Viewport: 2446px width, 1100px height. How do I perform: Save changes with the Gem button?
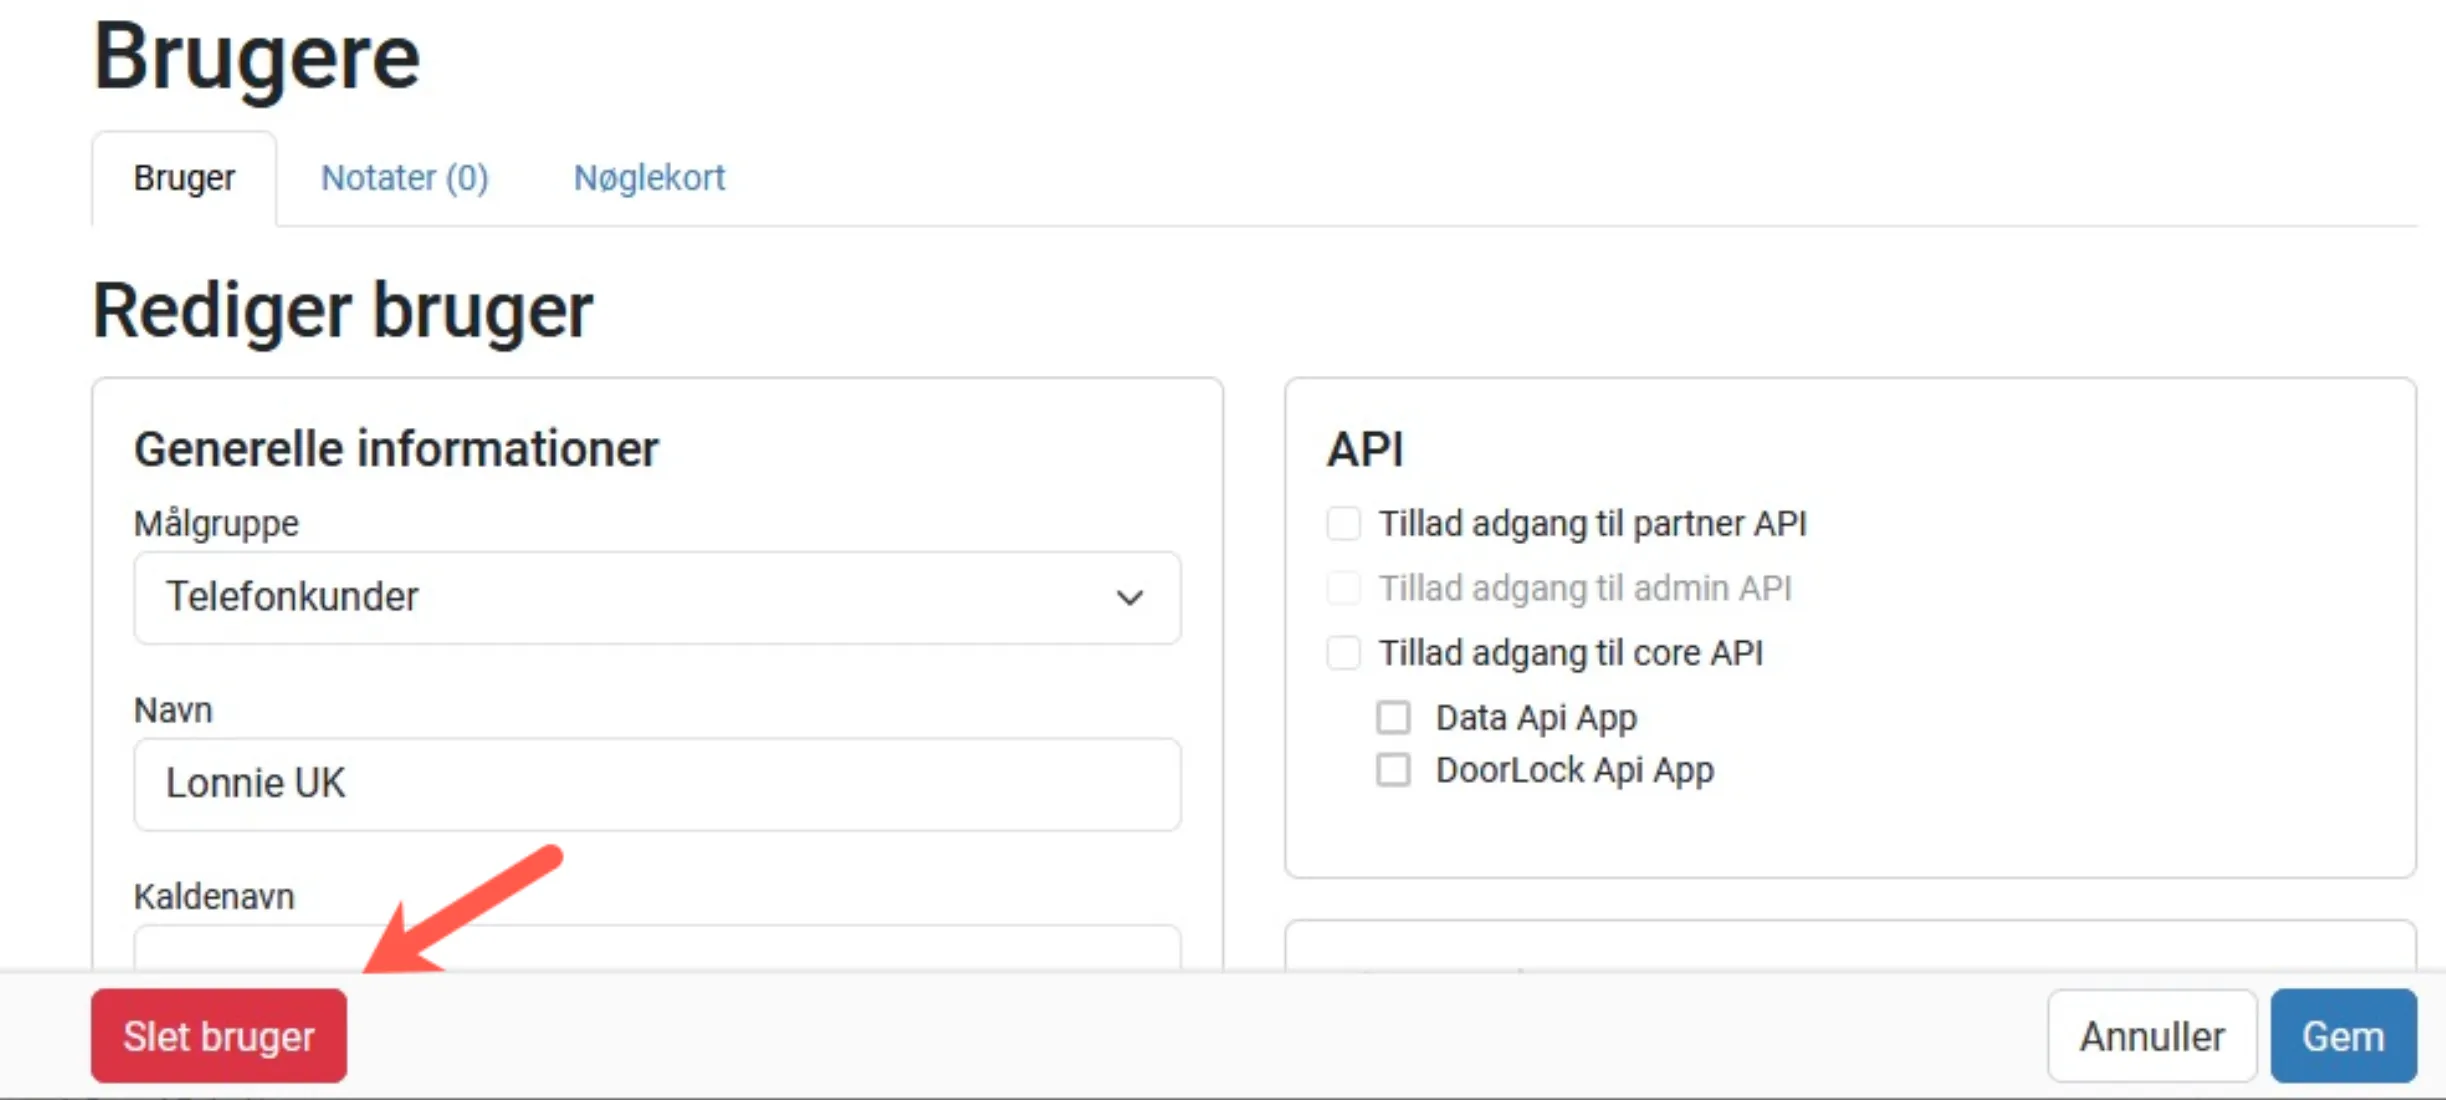tap(2342, 1036)
